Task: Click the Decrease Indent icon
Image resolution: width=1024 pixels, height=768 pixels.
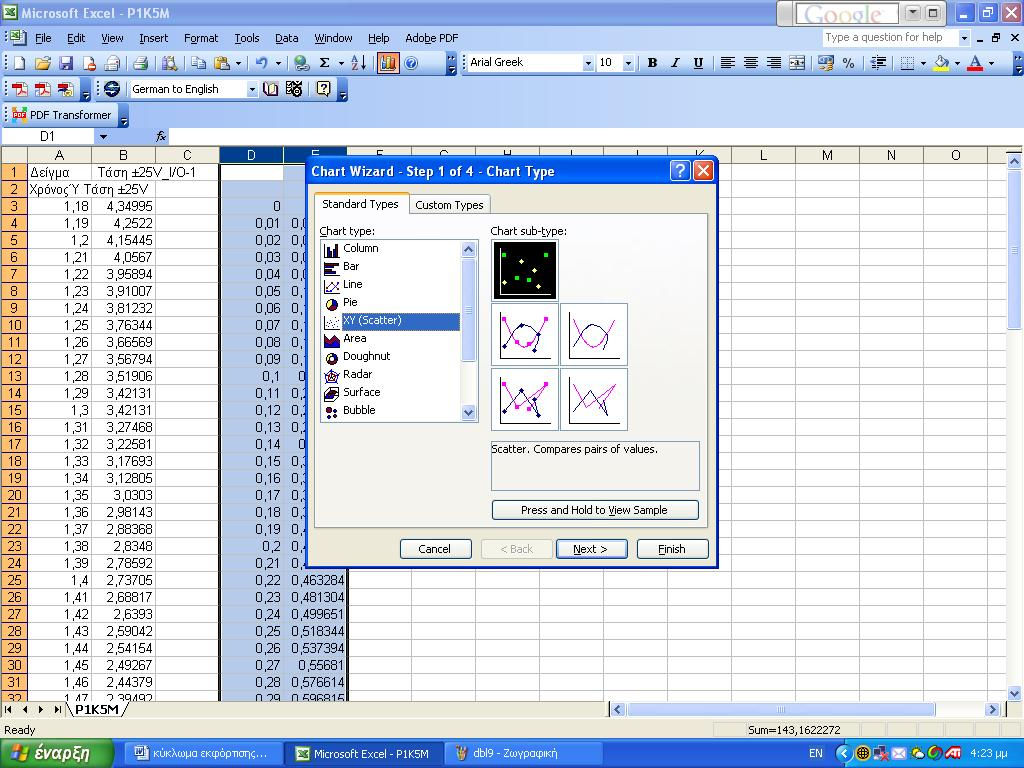Action: click(x=878, y=63)
